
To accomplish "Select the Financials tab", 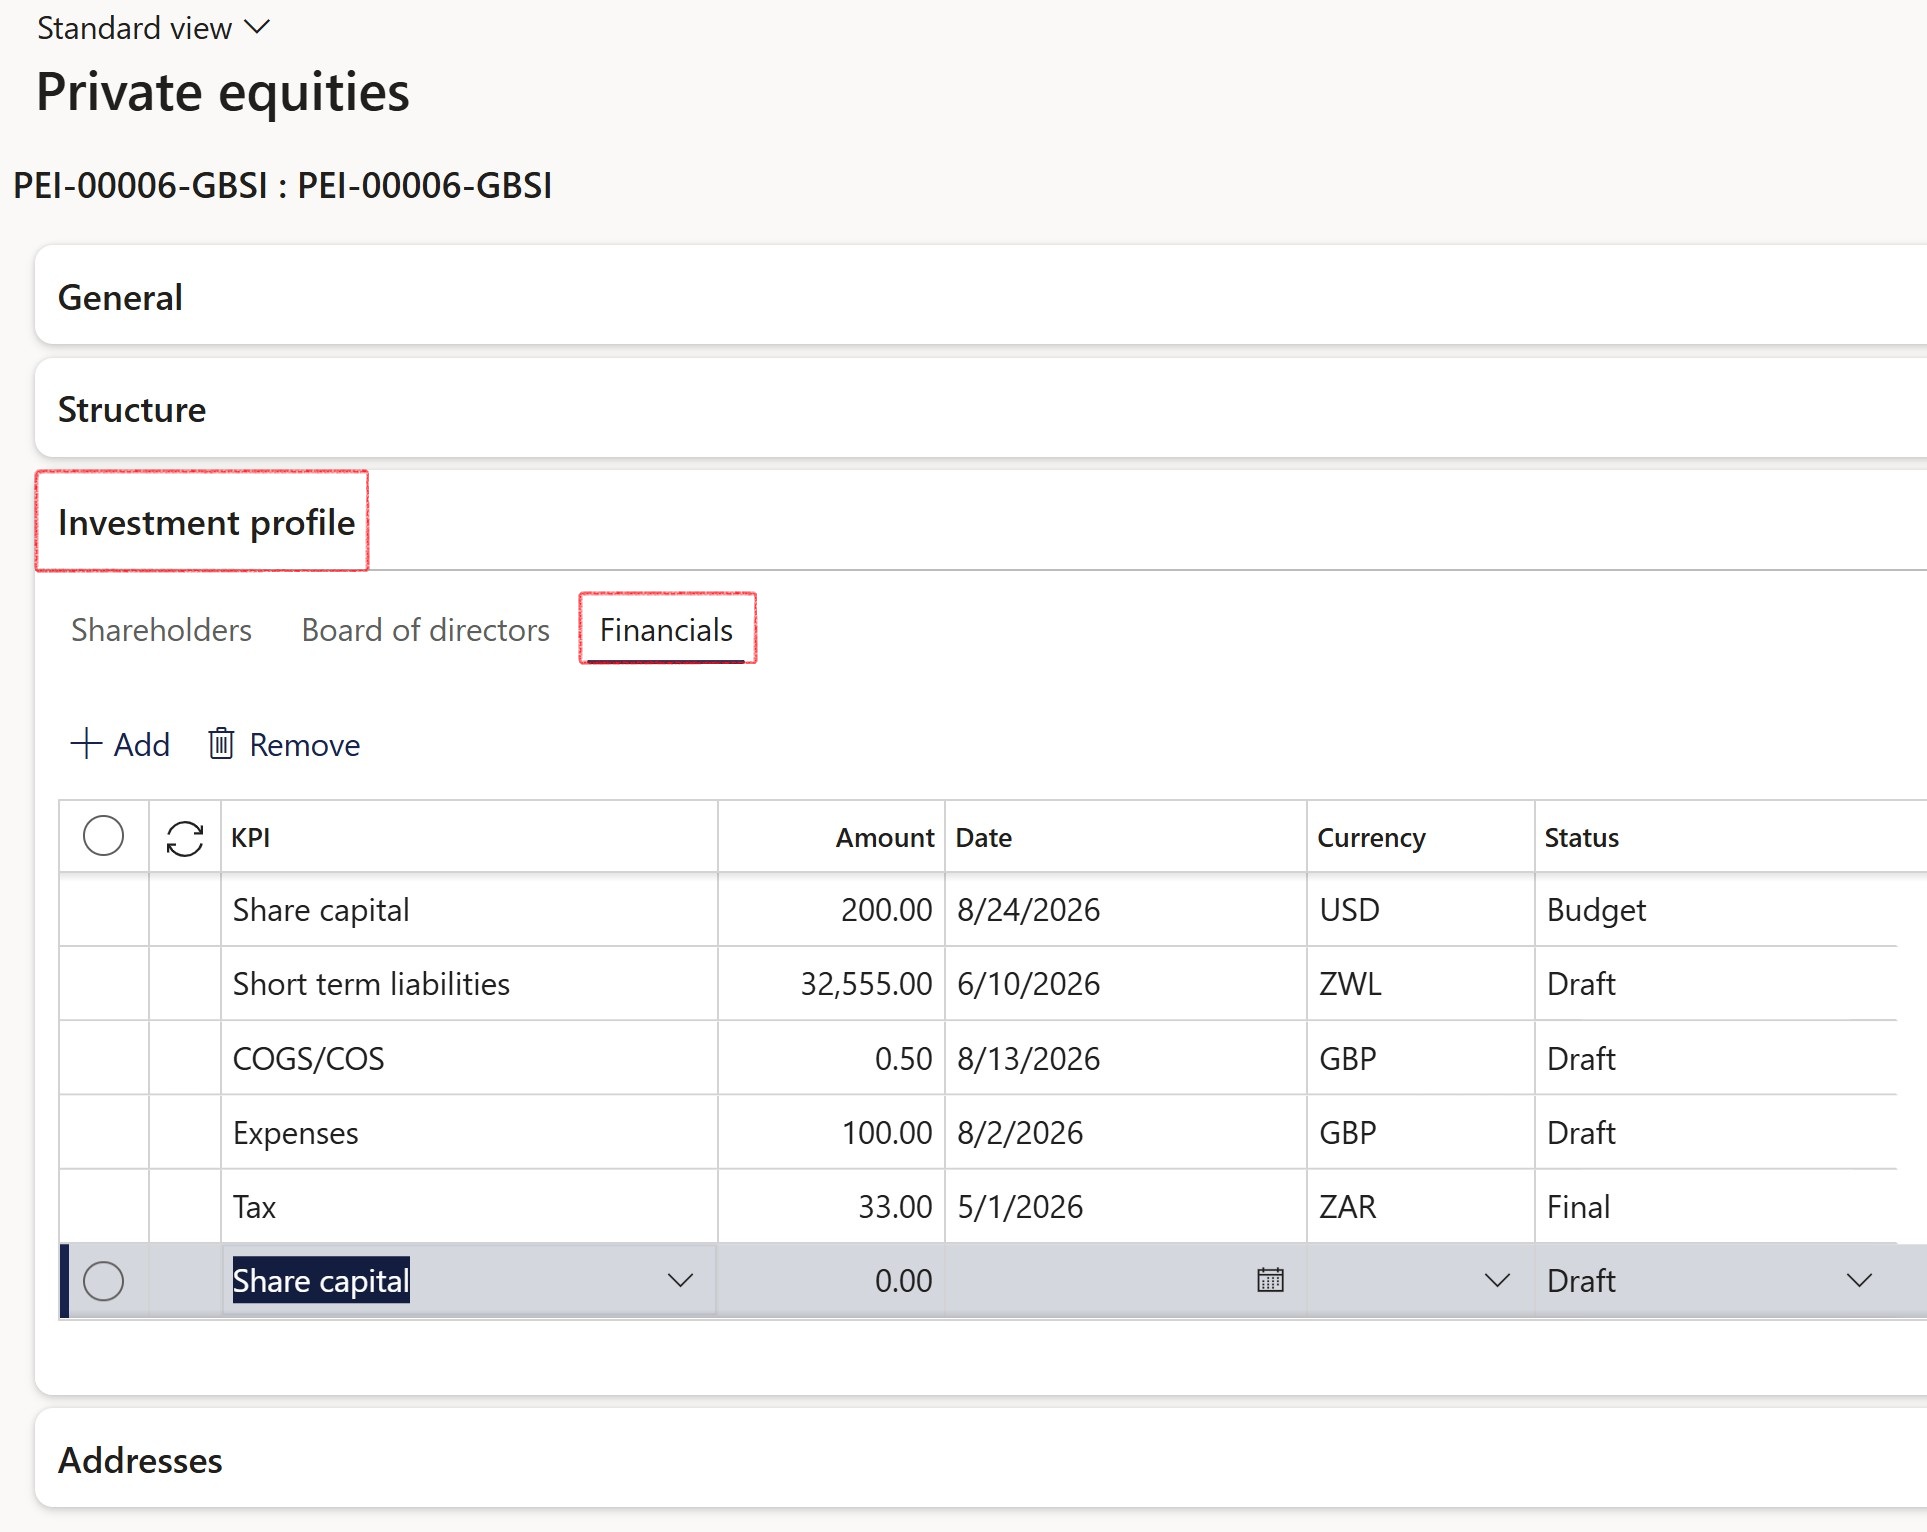I will [666, 630].
